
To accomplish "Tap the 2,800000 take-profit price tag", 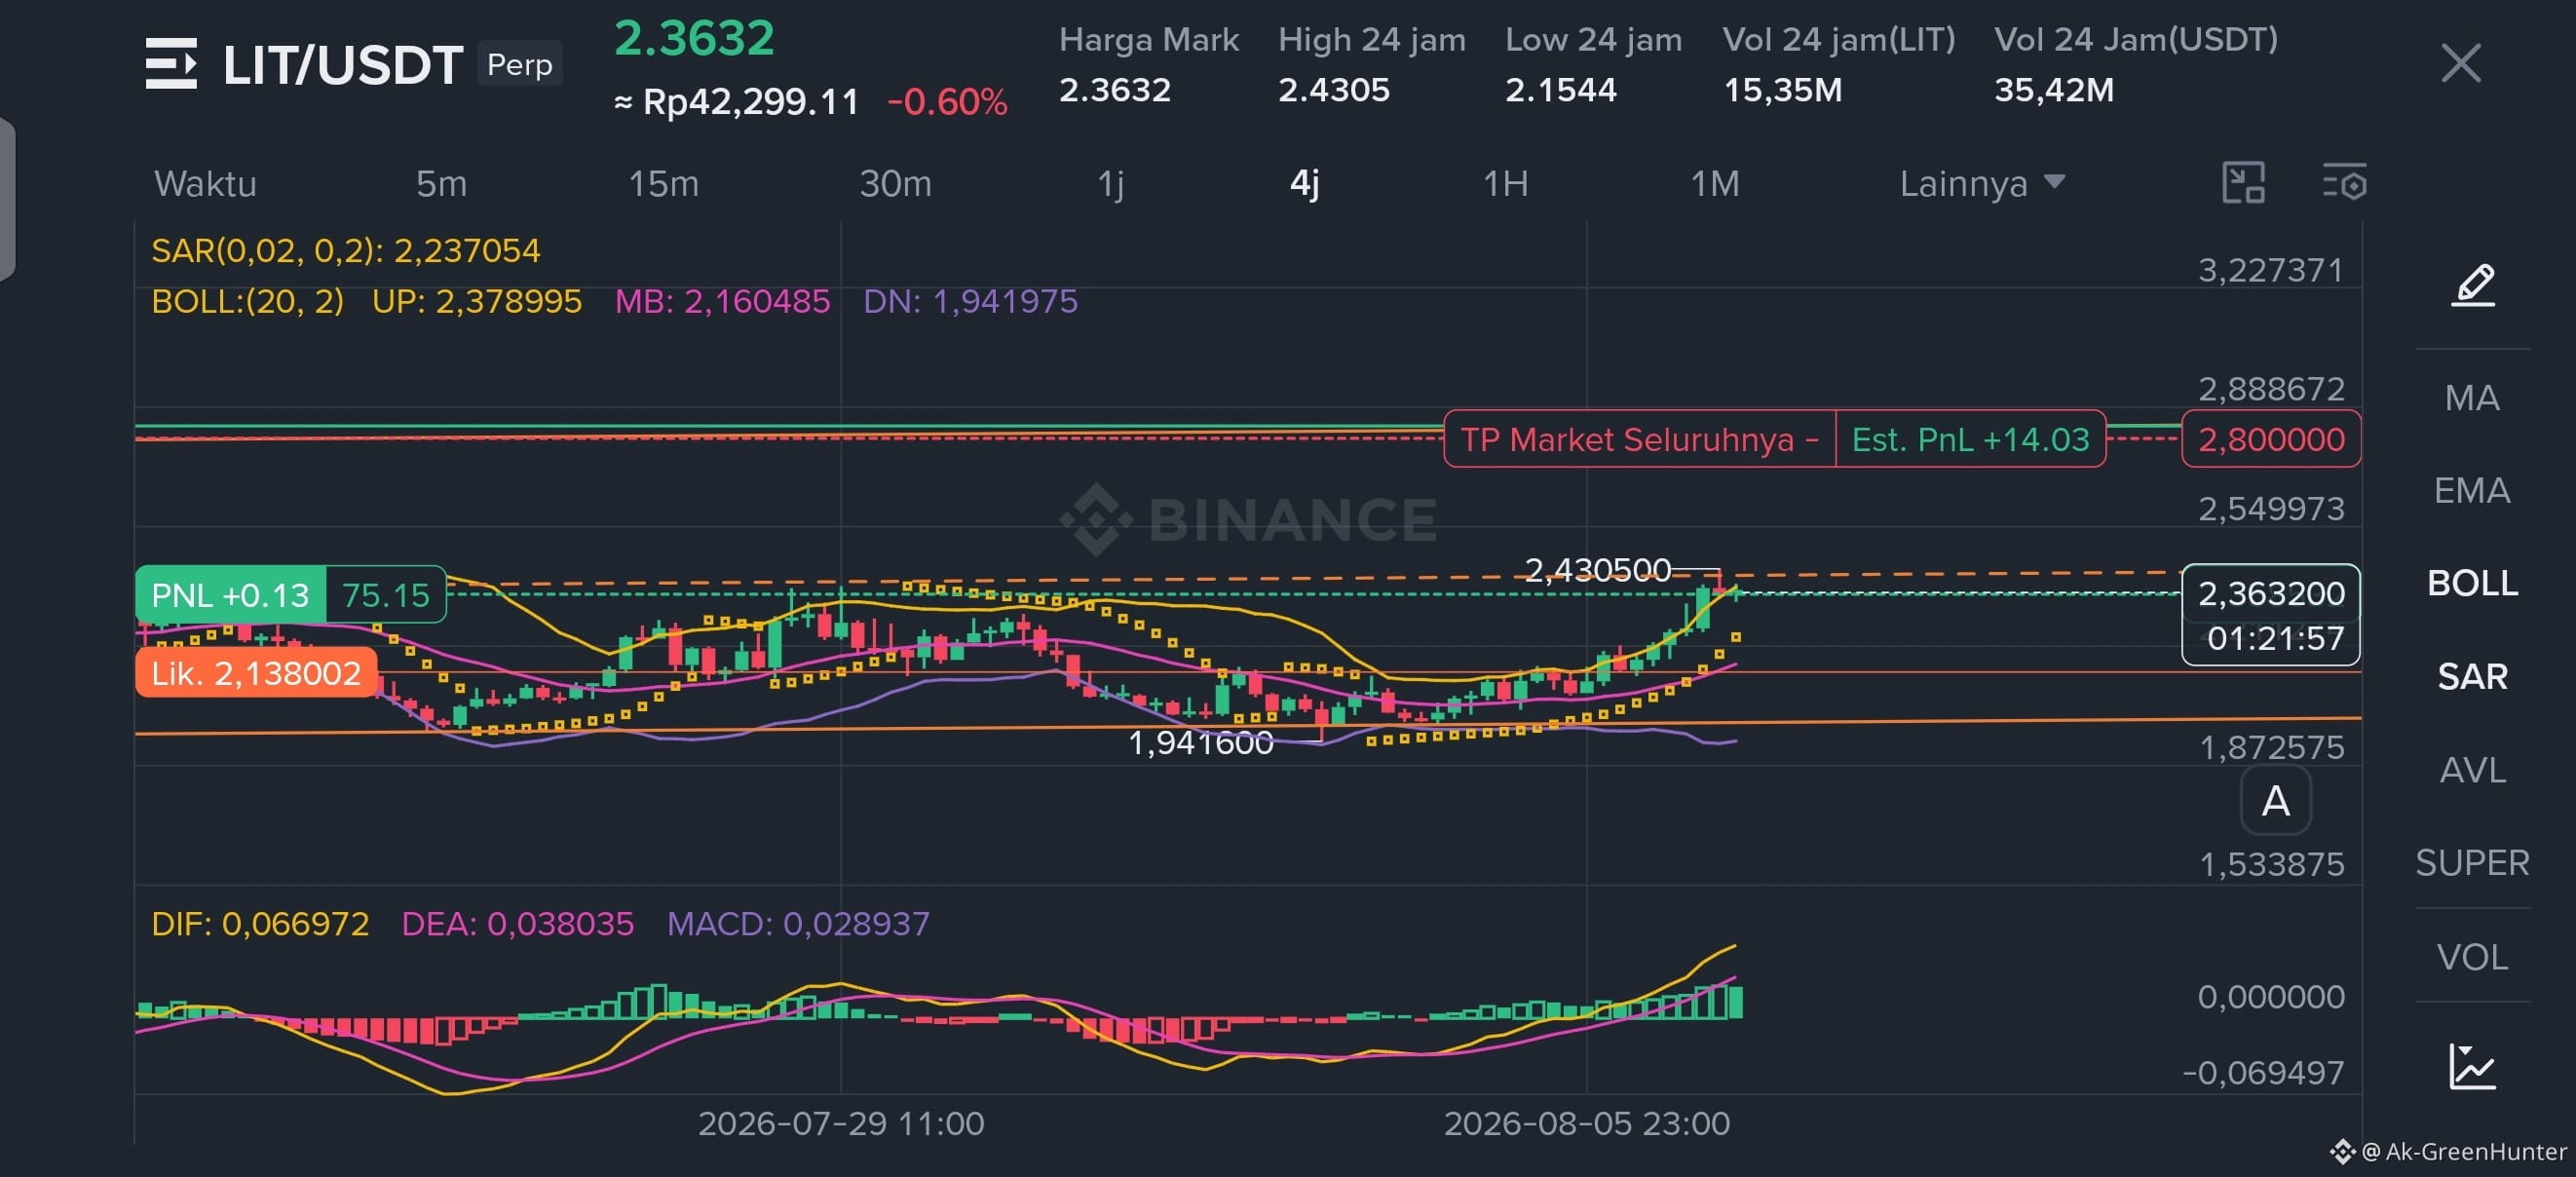I will (2270, 439).
